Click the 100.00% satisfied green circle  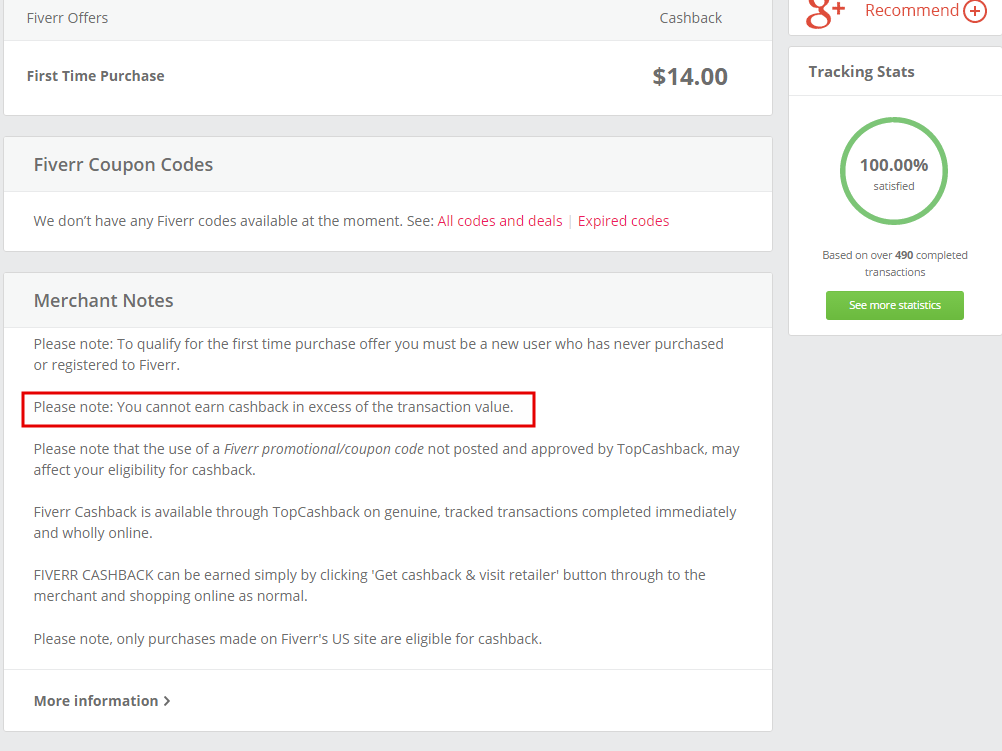click(x=893, y=171)
